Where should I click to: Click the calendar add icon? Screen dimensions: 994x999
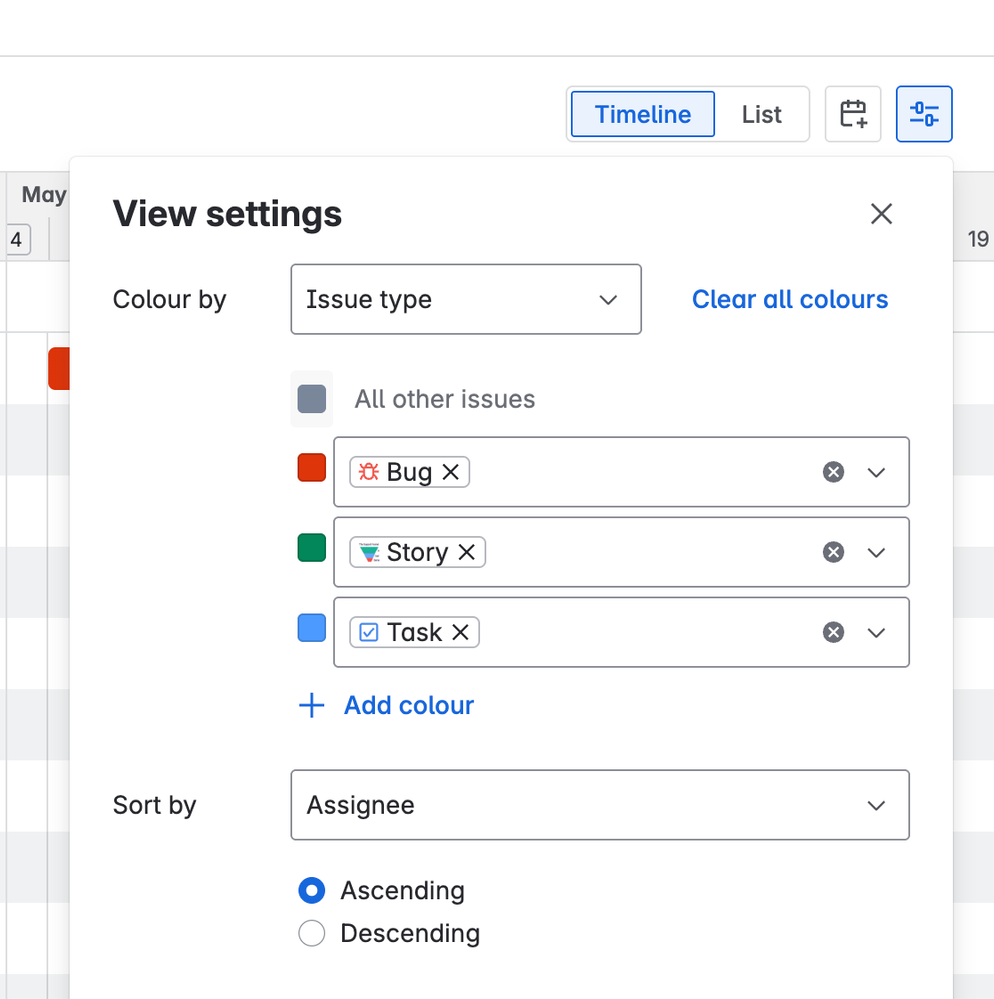pyautogui.click(x=853, y=114)
